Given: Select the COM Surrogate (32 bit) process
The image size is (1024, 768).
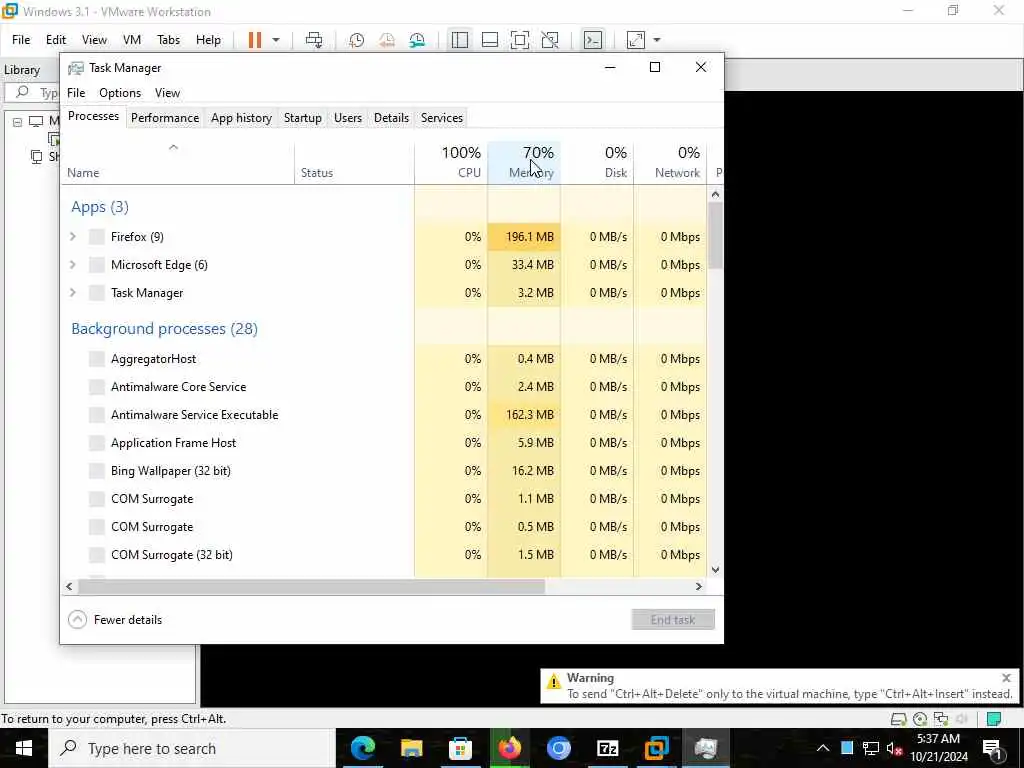Looking at the screenshot, I should (385, 554).
